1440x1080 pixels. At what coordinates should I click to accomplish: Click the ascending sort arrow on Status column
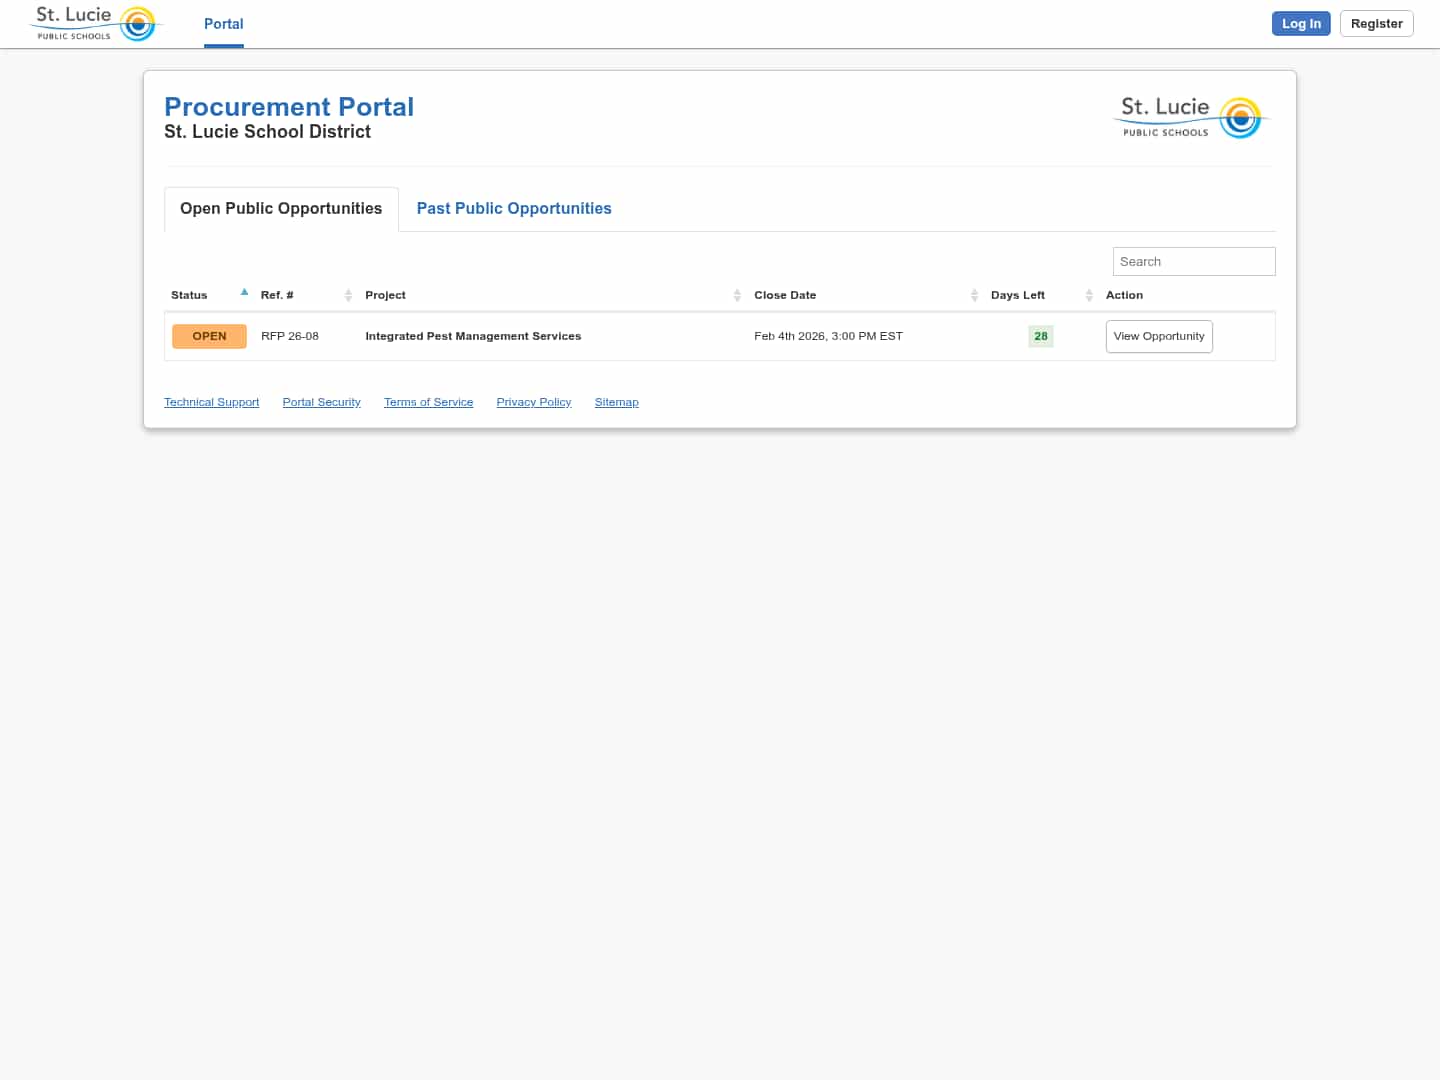244,291
